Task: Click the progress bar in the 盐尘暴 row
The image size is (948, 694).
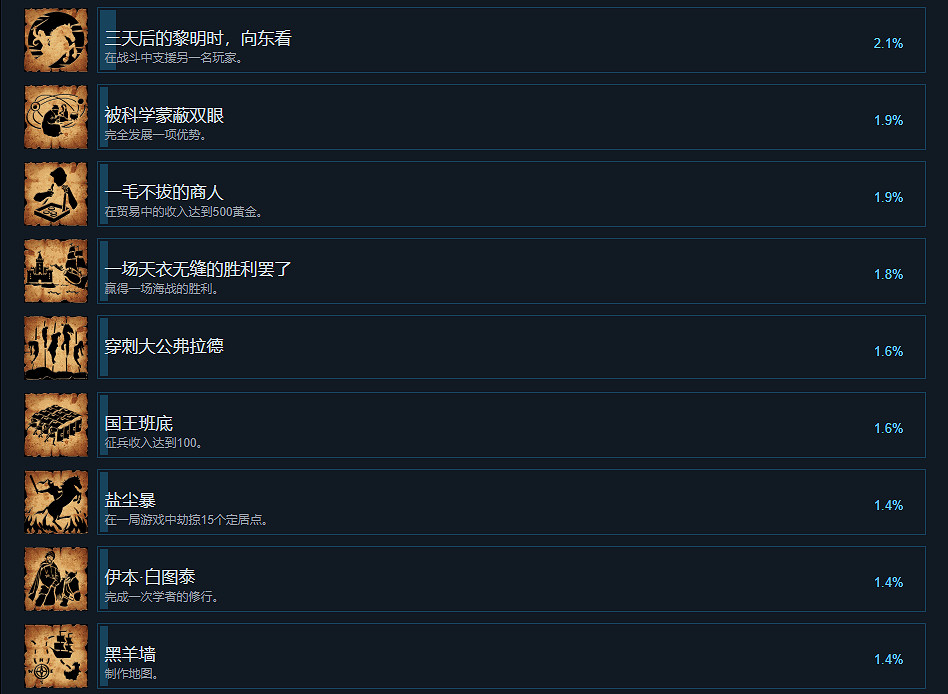Action: click(104, 502)
